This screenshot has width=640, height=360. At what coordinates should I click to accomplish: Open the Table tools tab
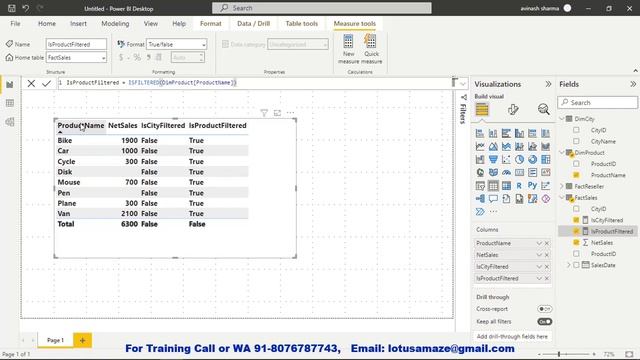pyautogui.click(x=302, y=24)
